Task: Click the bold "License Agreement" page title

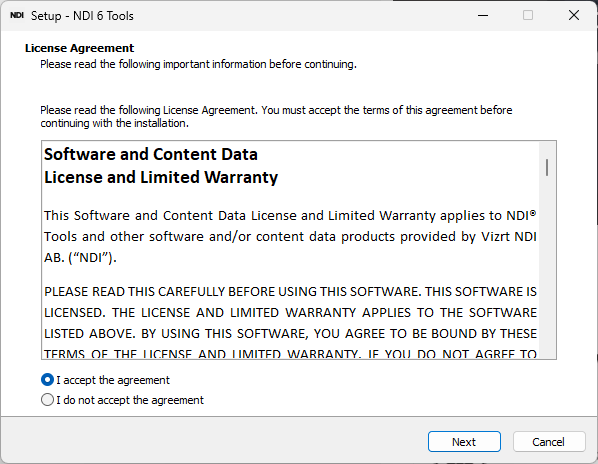Action: 79,48
